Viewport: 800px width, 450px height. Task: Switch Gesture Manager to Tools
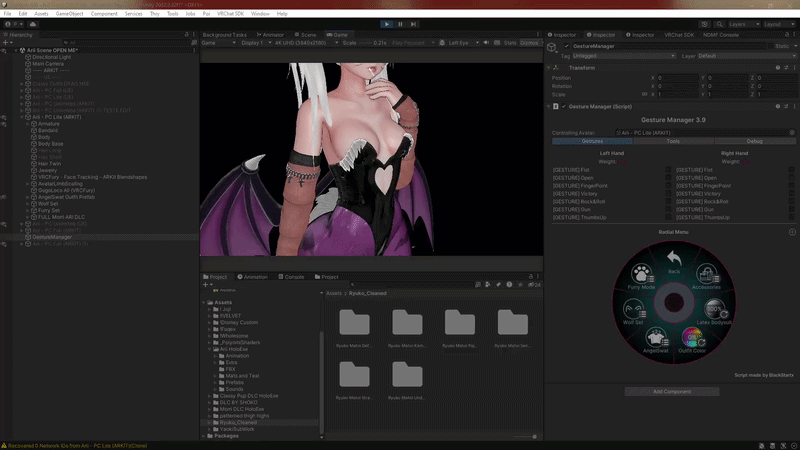coord(673,141)
